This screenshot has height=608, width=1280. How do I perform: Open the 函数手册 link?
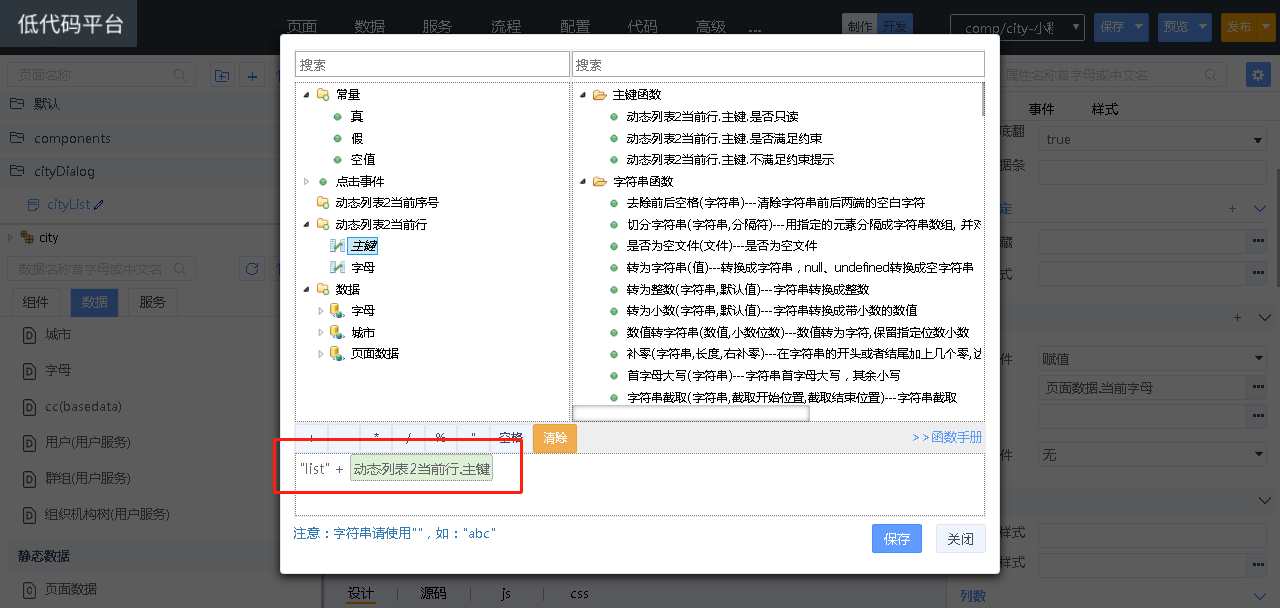(x=947, y=438)
